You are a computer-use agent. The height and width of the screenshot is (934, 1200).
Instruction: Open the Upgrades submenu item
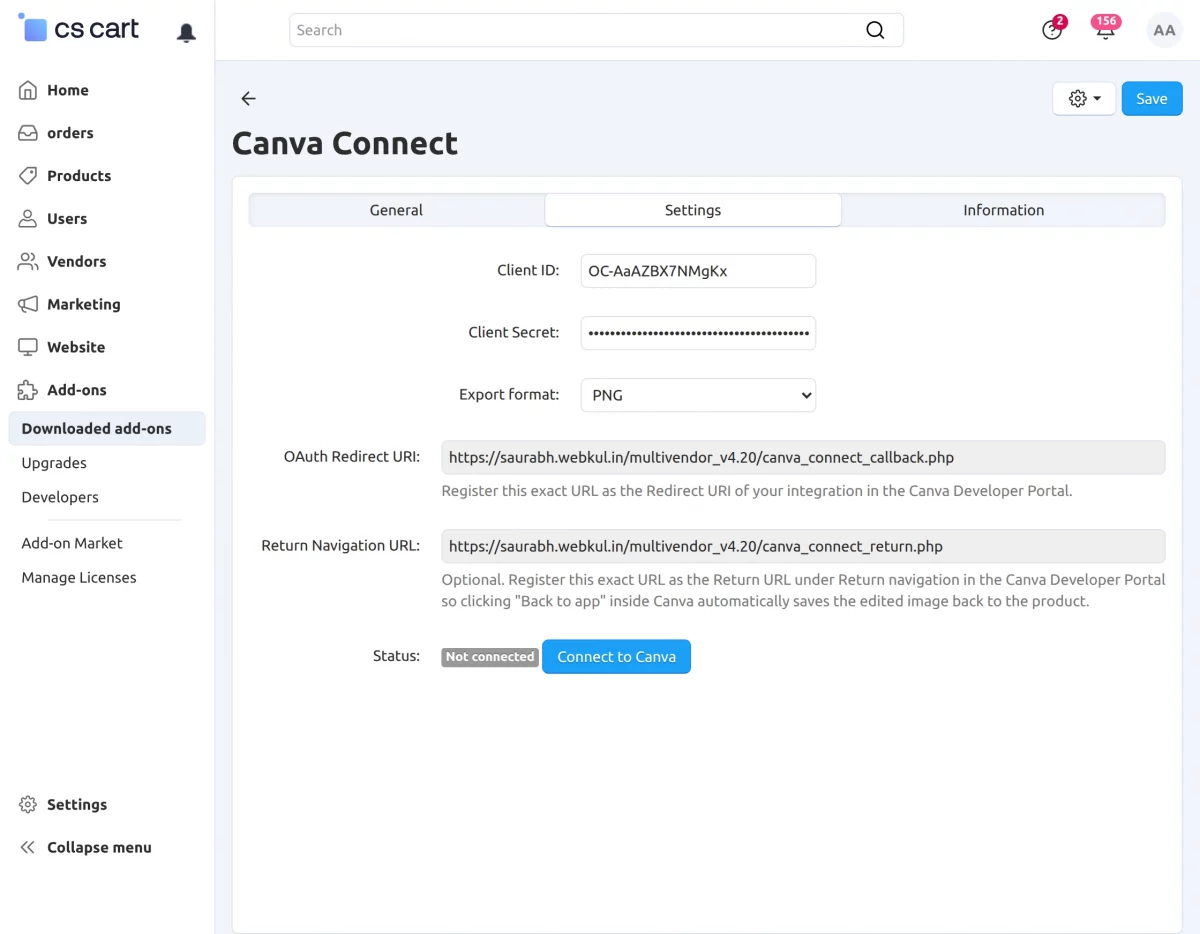click(54, 463)
